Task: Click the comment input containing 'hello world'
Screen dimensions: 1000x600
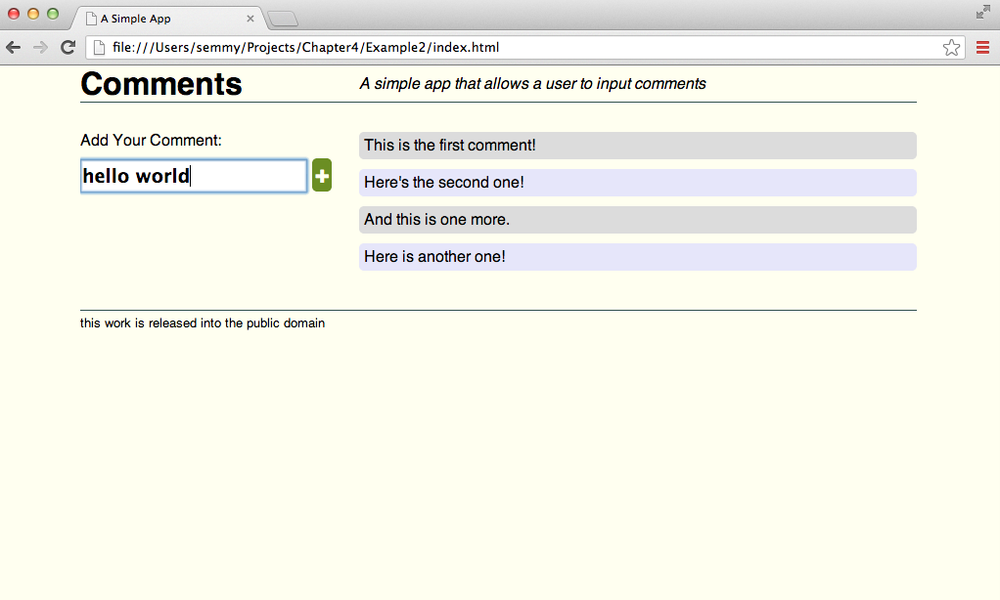Action: pyautogui.click(x=193, y=175)
